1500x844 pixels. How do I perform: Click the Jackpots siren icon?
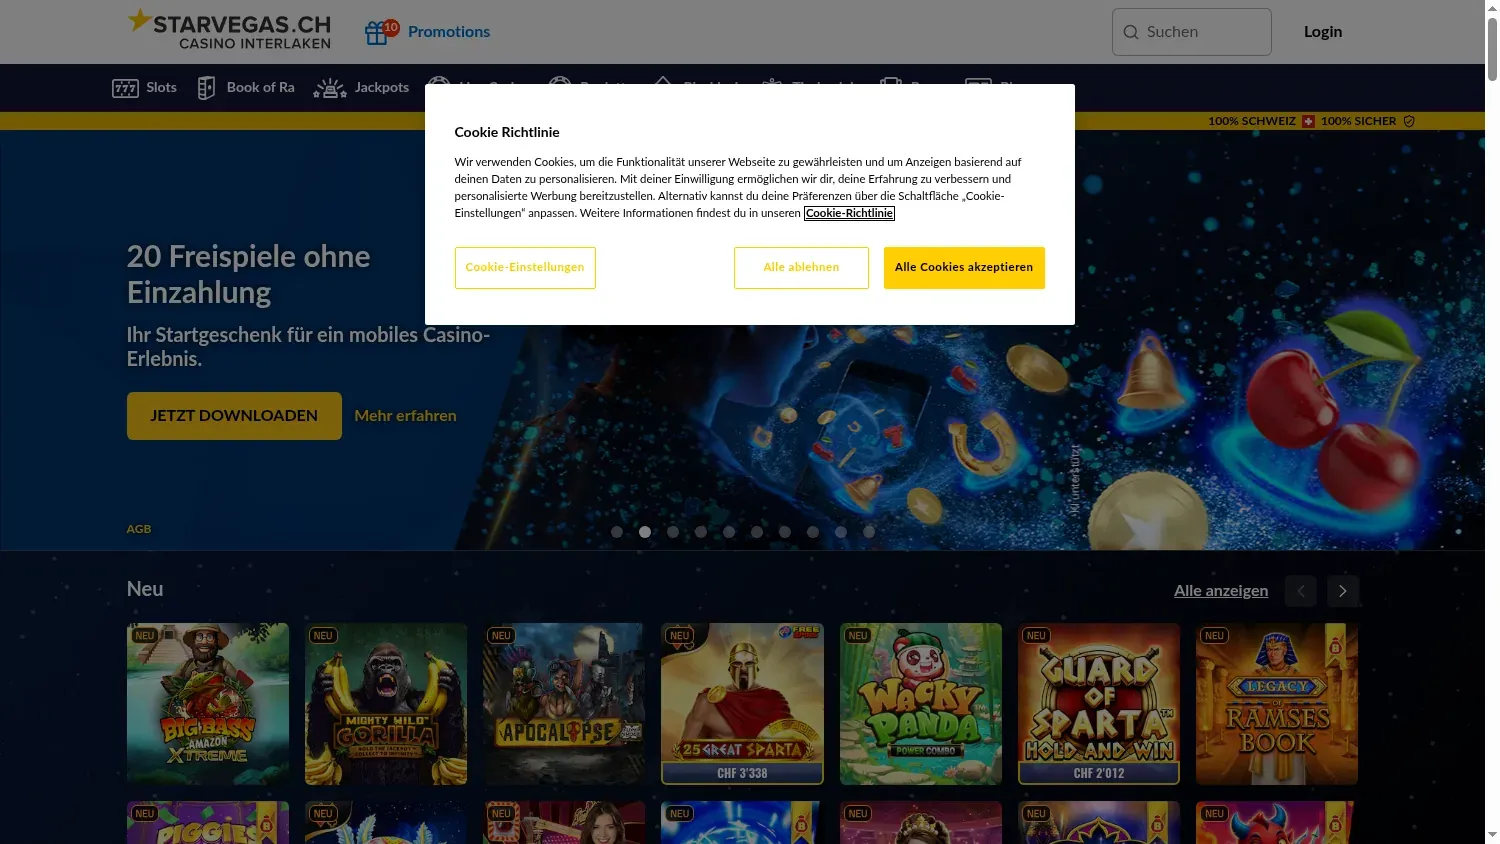[x=329, y=88]
